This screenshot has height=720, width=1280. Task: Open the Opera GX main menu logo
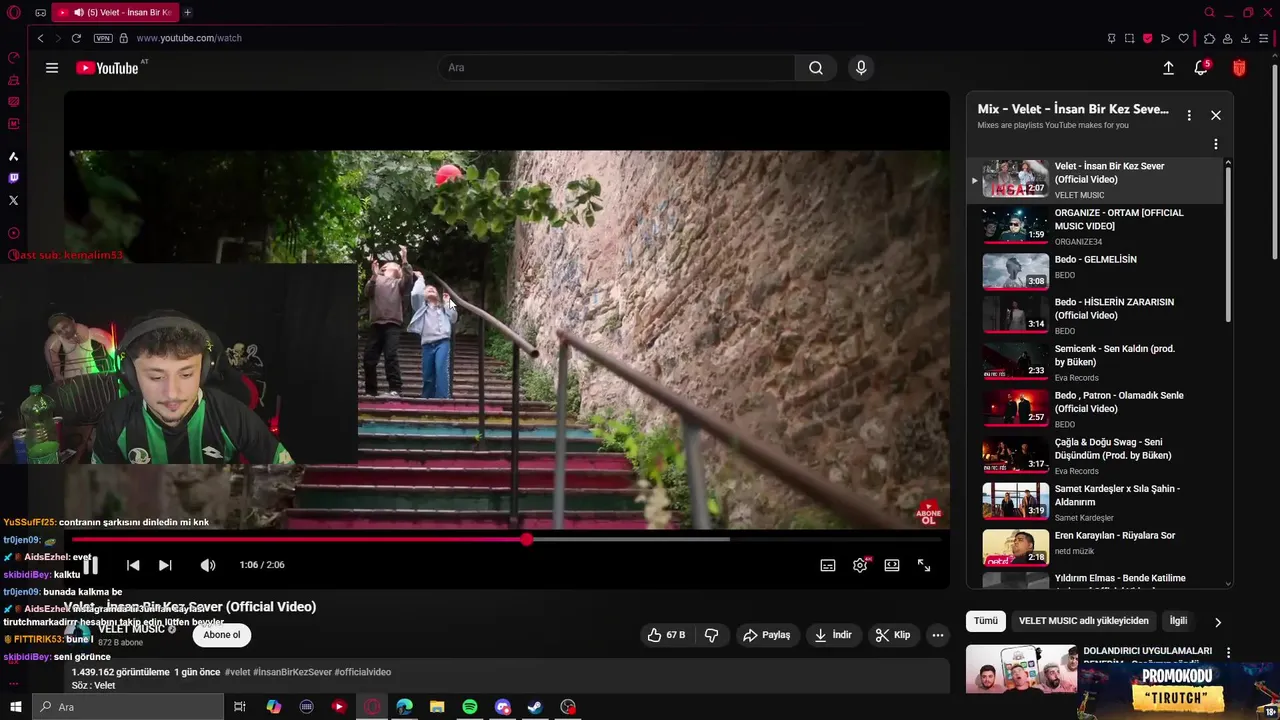click(13, 13)
